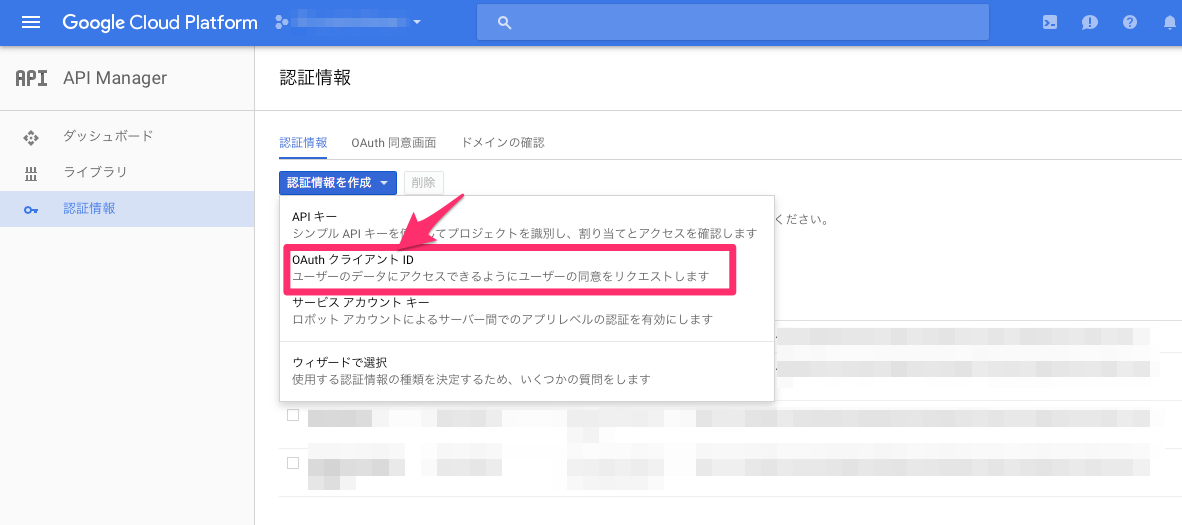Click the Google Cloud Platform logo text
Image resolution: width=1182 pixels, height=525 pixels.
(x=160, y=23)
